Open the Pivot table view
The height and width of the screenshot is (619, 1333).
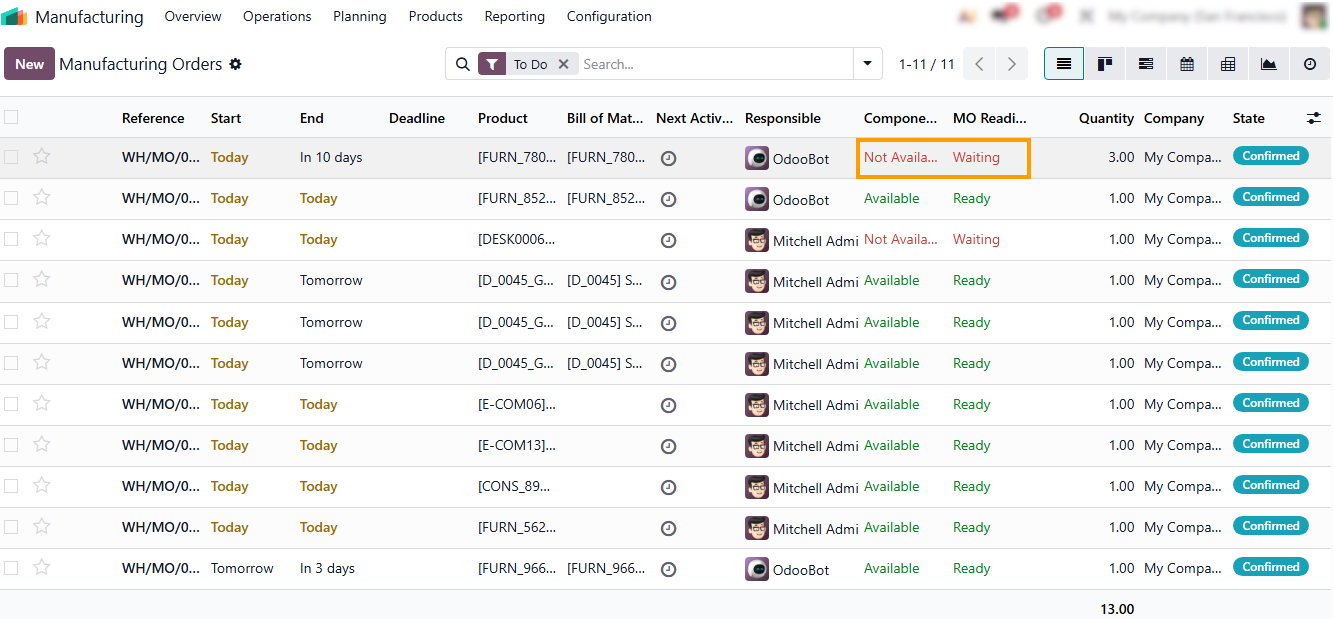(x=1228, y=64)
